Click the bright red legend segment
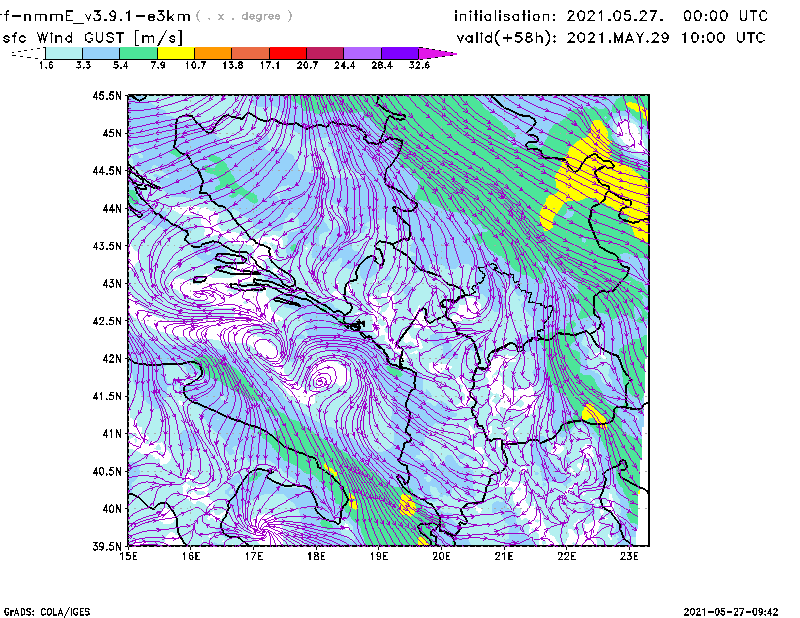Image resolution: width=800 pixels, height=618 pixels. click(x=288, y=53)
